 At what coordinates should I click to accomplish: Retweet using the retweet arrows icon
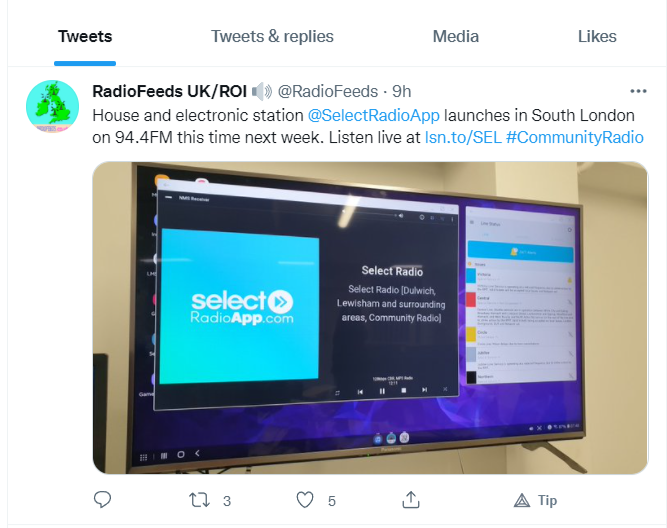click(199, 500)
